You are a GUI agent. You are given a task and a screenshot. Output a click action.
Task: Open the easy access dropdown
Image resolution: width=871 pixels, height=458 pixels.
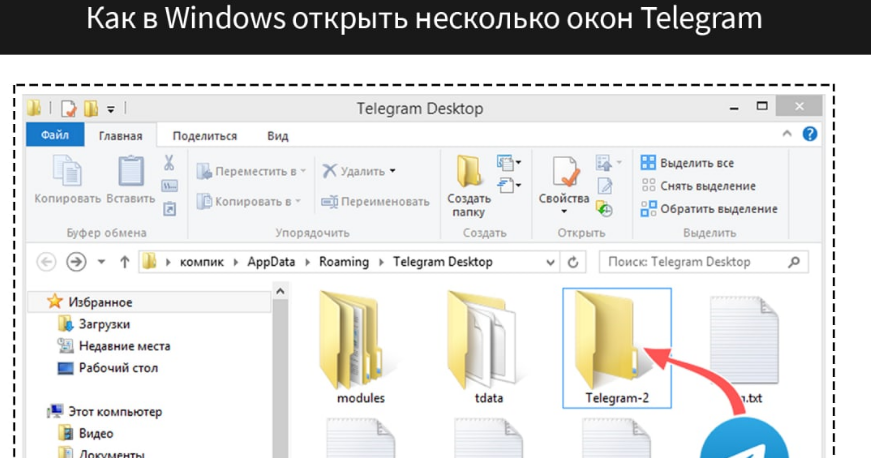509,185
